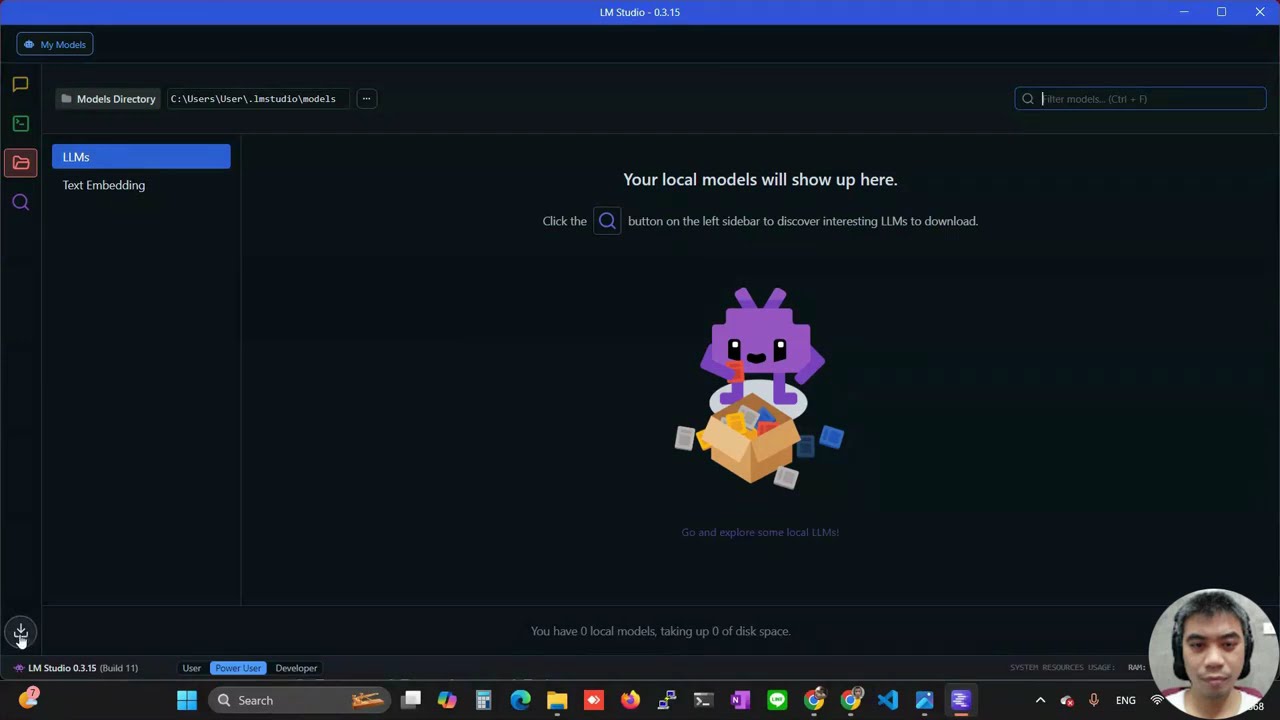Viewport: 1280px width, 720px height.
Task: Click the My Models header button
Action: click(55, 44)
